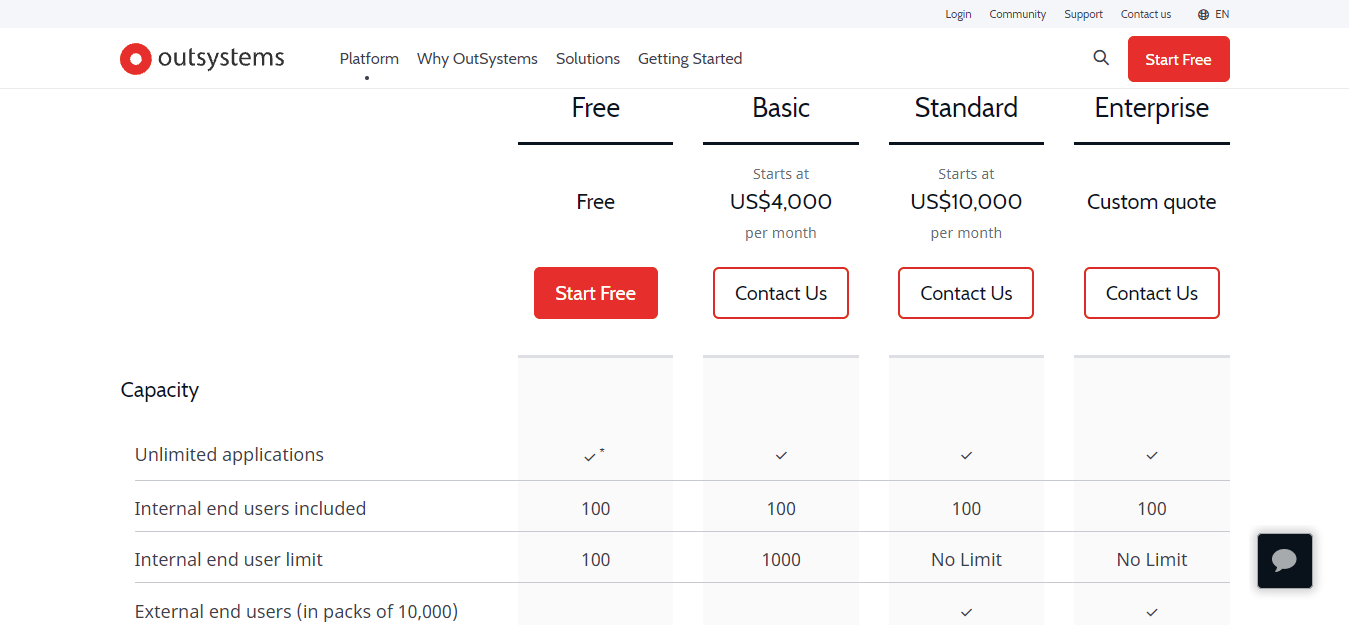Click Start Free under the Free plan

(596, 293)
